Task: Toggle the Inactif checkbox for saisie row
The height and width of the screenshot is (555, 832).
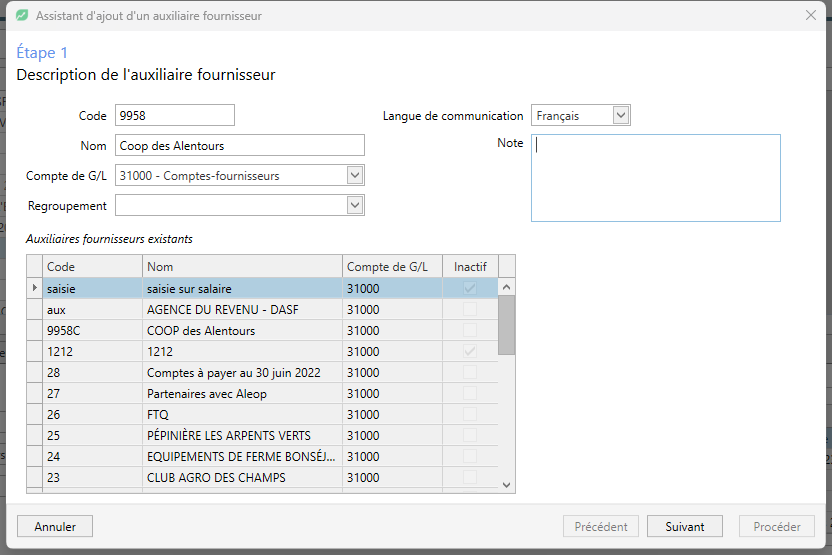Action: (470, 288)
